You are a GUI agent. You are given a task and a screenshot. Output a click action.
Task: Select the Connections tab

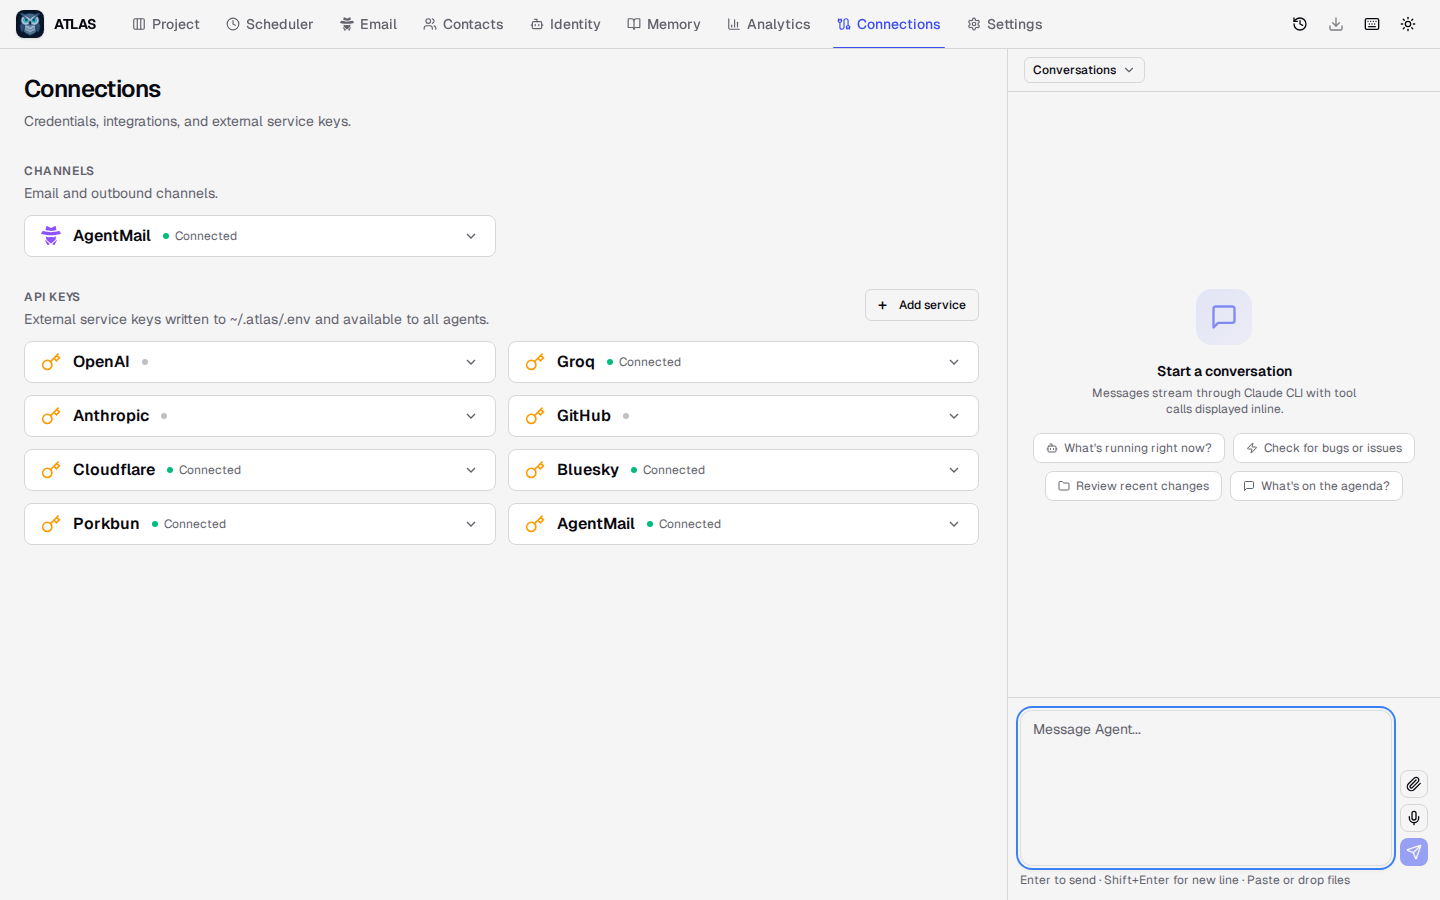(x=889, y=24)
